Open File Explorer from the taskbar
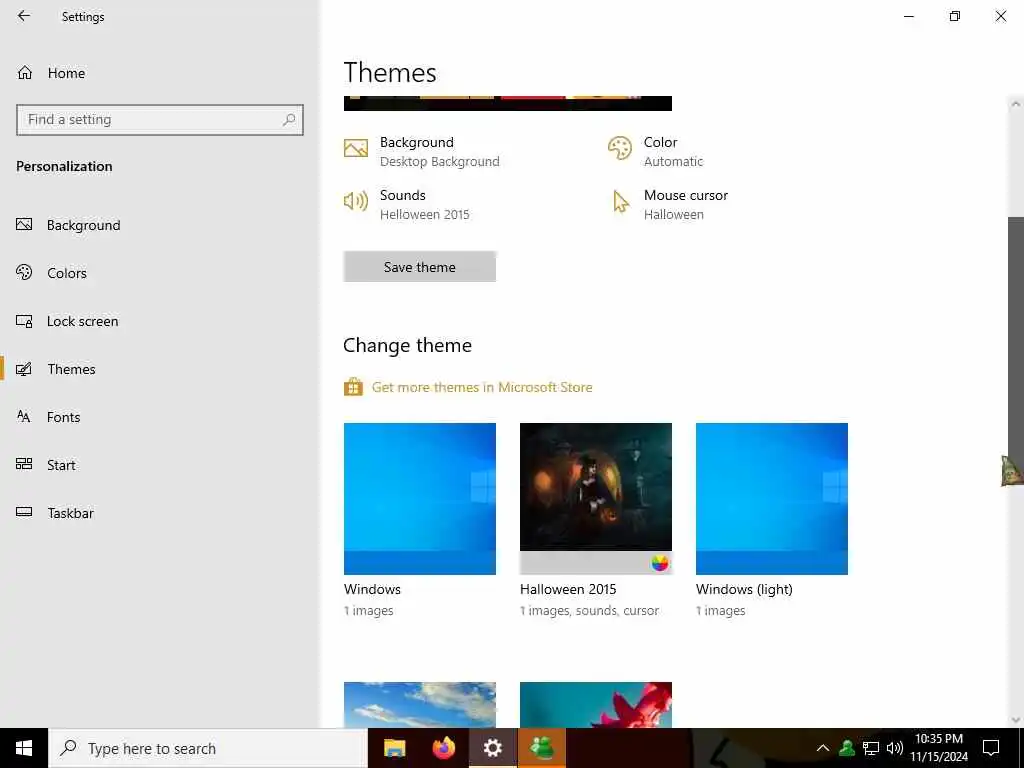1024x768 pixels. click(394, 748)
